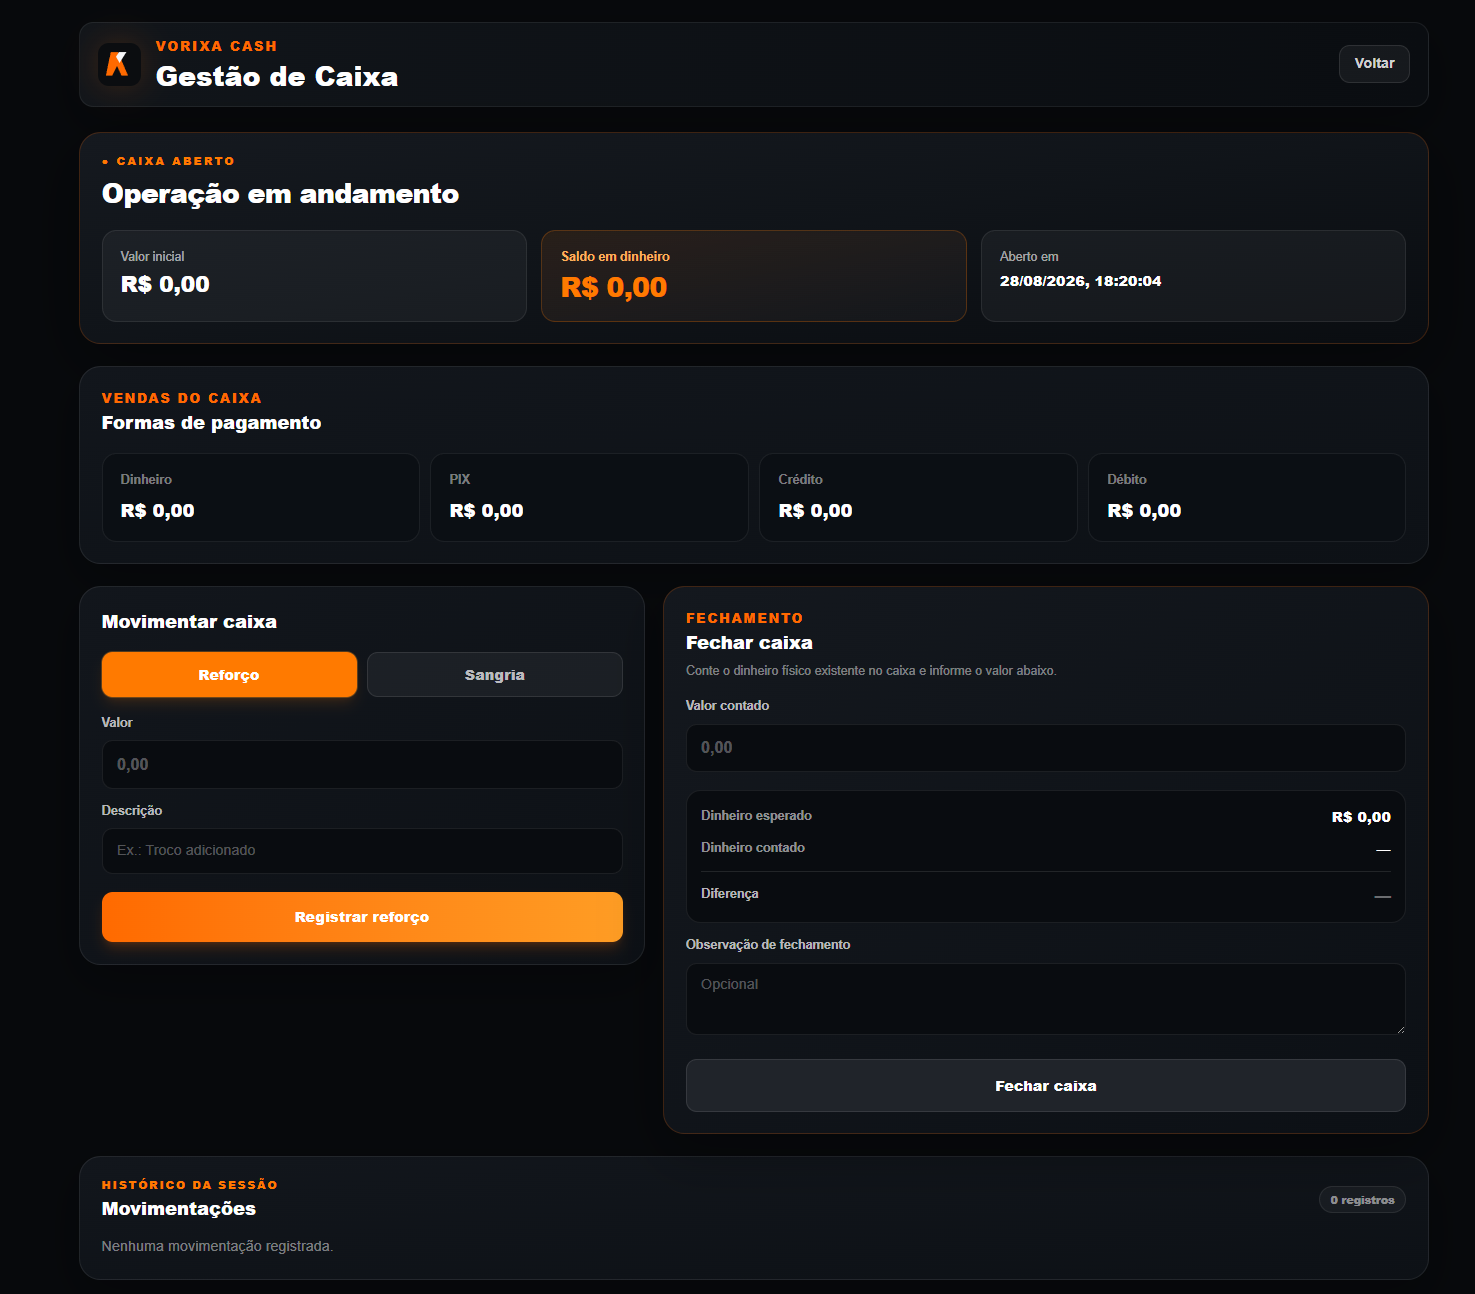Click the Aberto em date value '28/08/2026, 18:20:04'
This screenshot has height=1294, width=1475.
1080,281
